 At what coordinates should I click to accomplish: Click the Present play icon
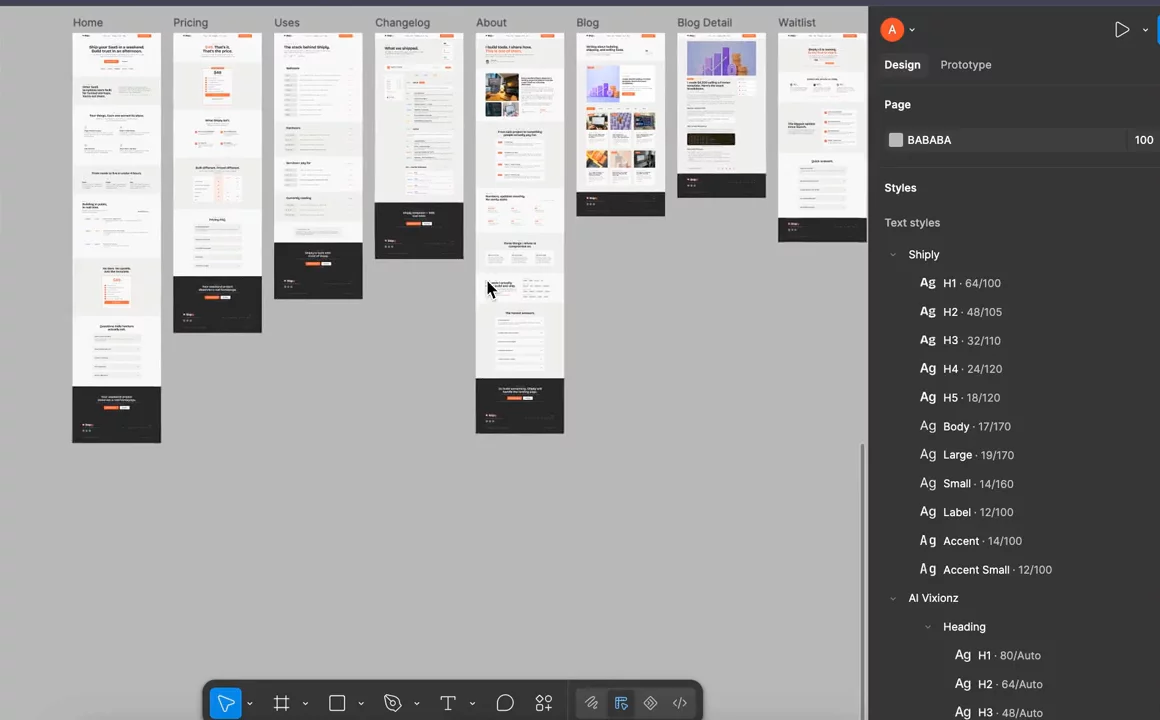[x=1122, y=30]
